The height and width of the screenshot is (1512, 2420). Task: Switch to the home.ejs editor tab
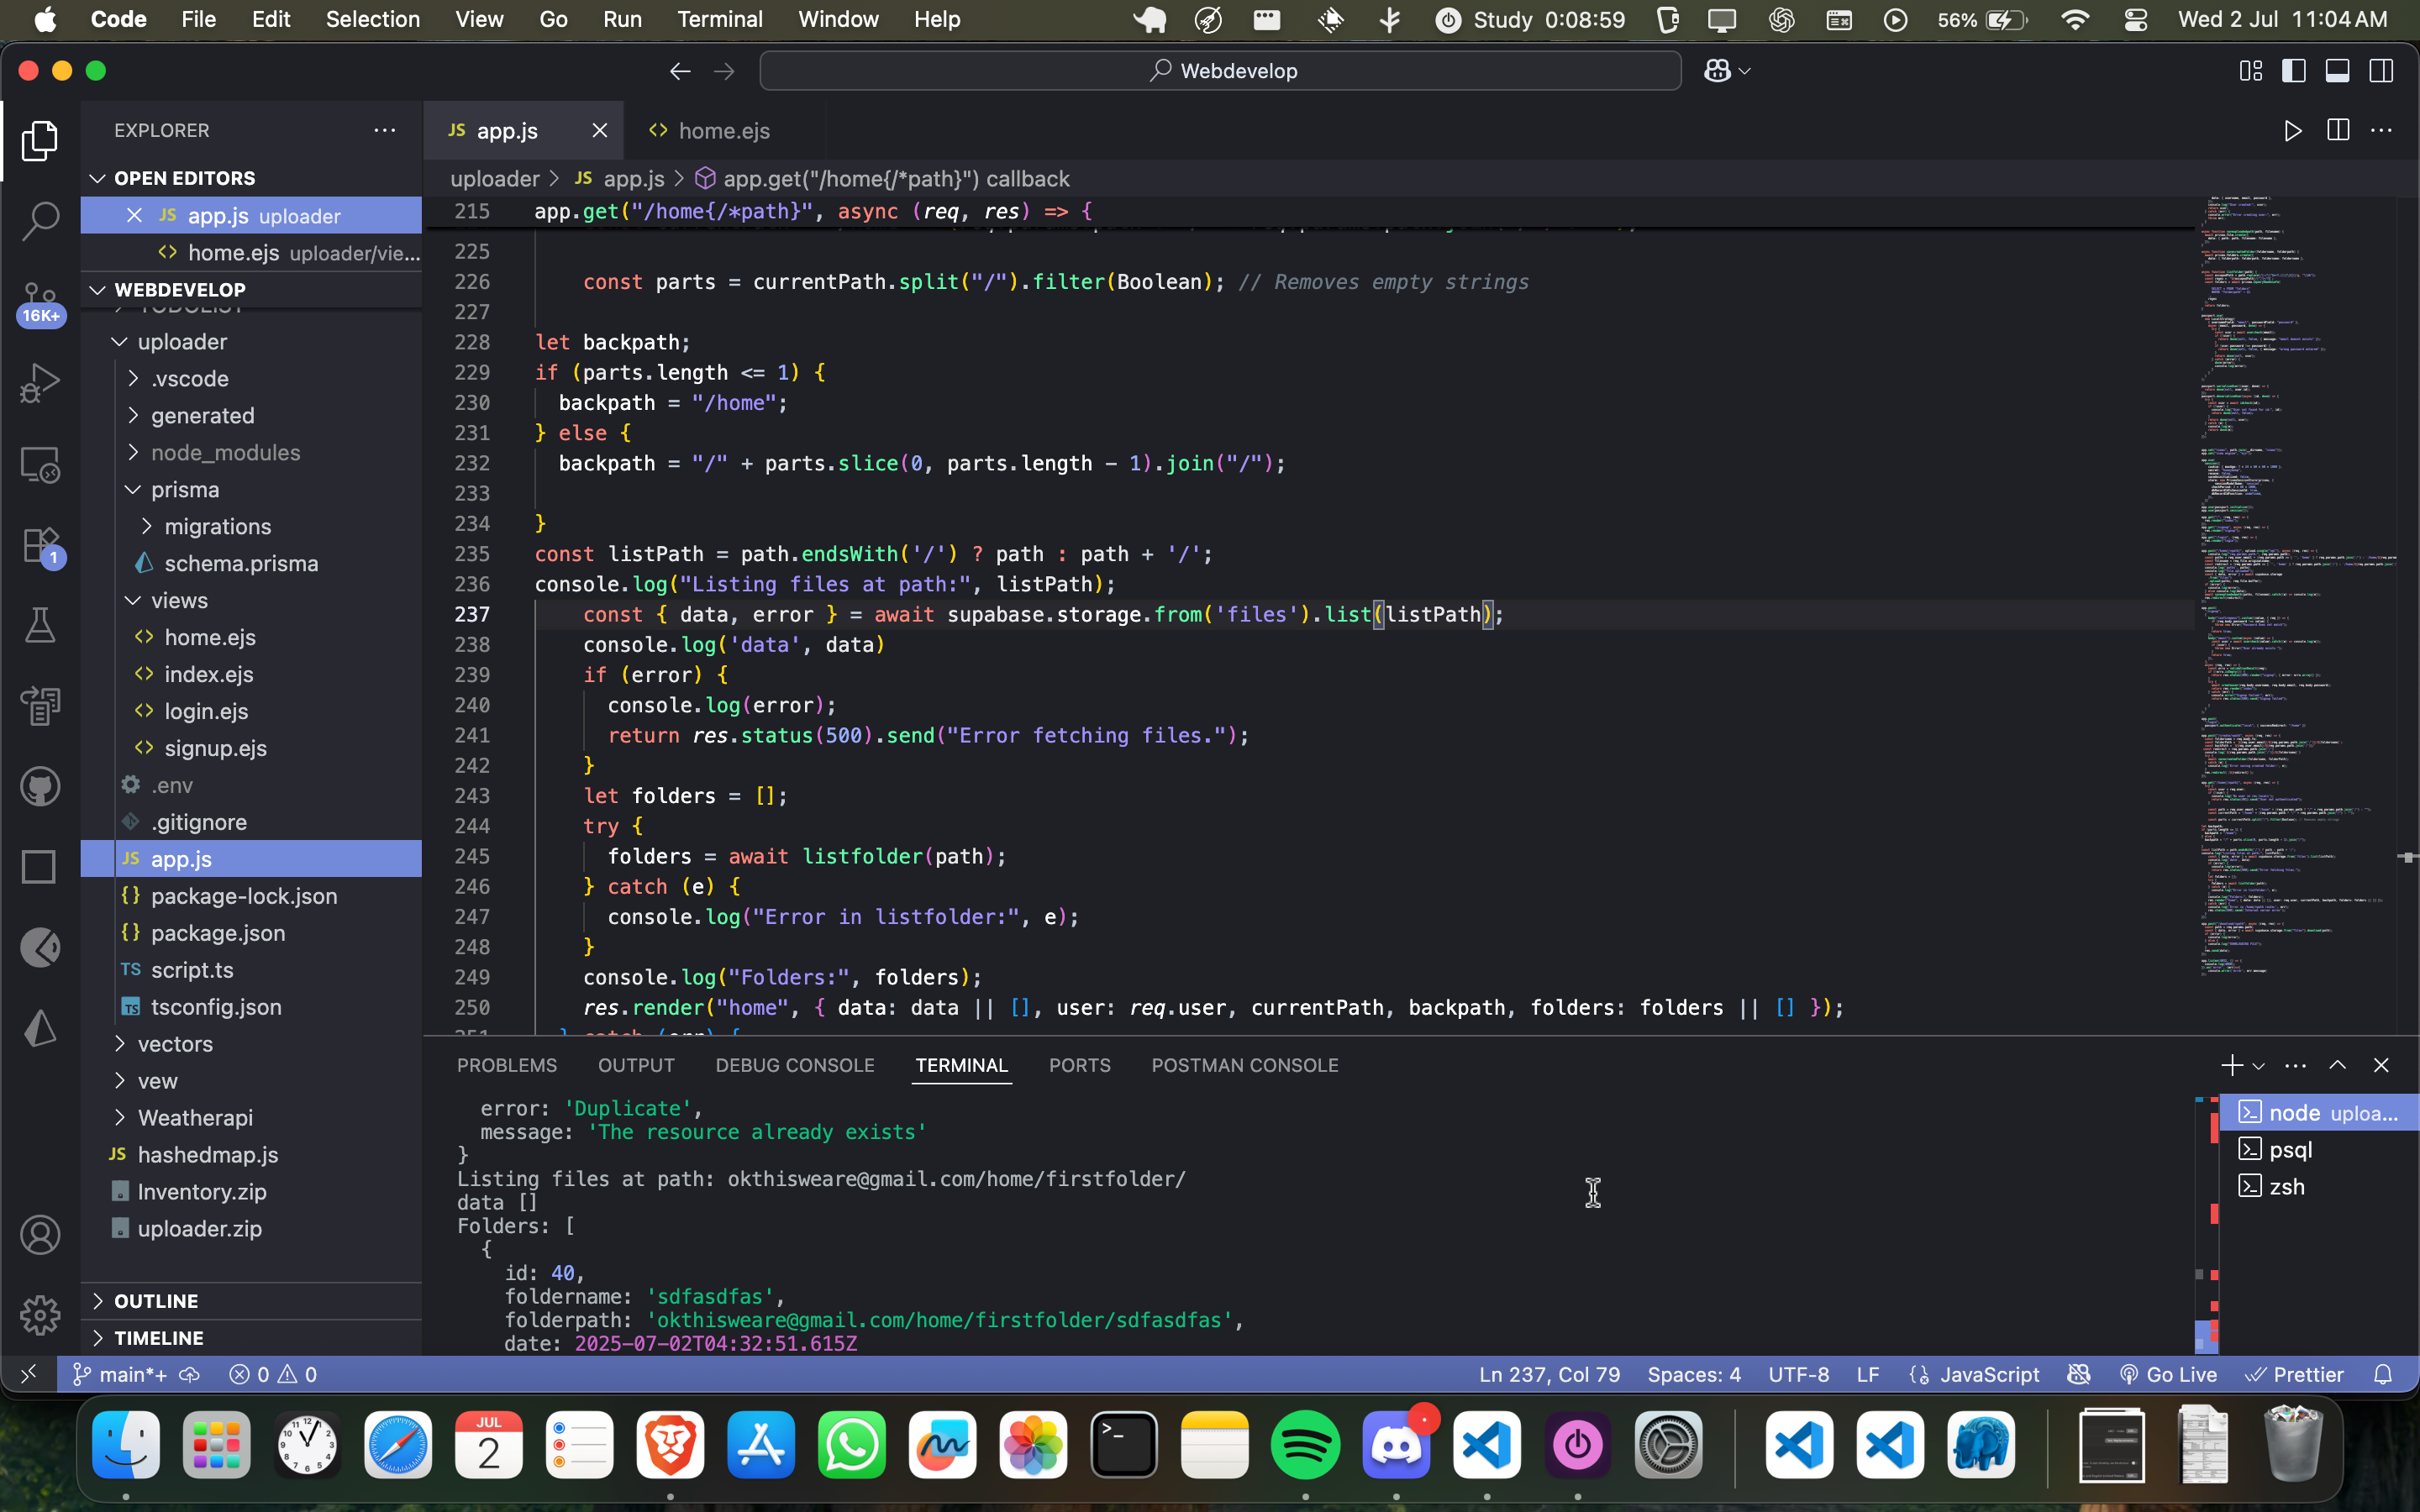coord(723,131)
